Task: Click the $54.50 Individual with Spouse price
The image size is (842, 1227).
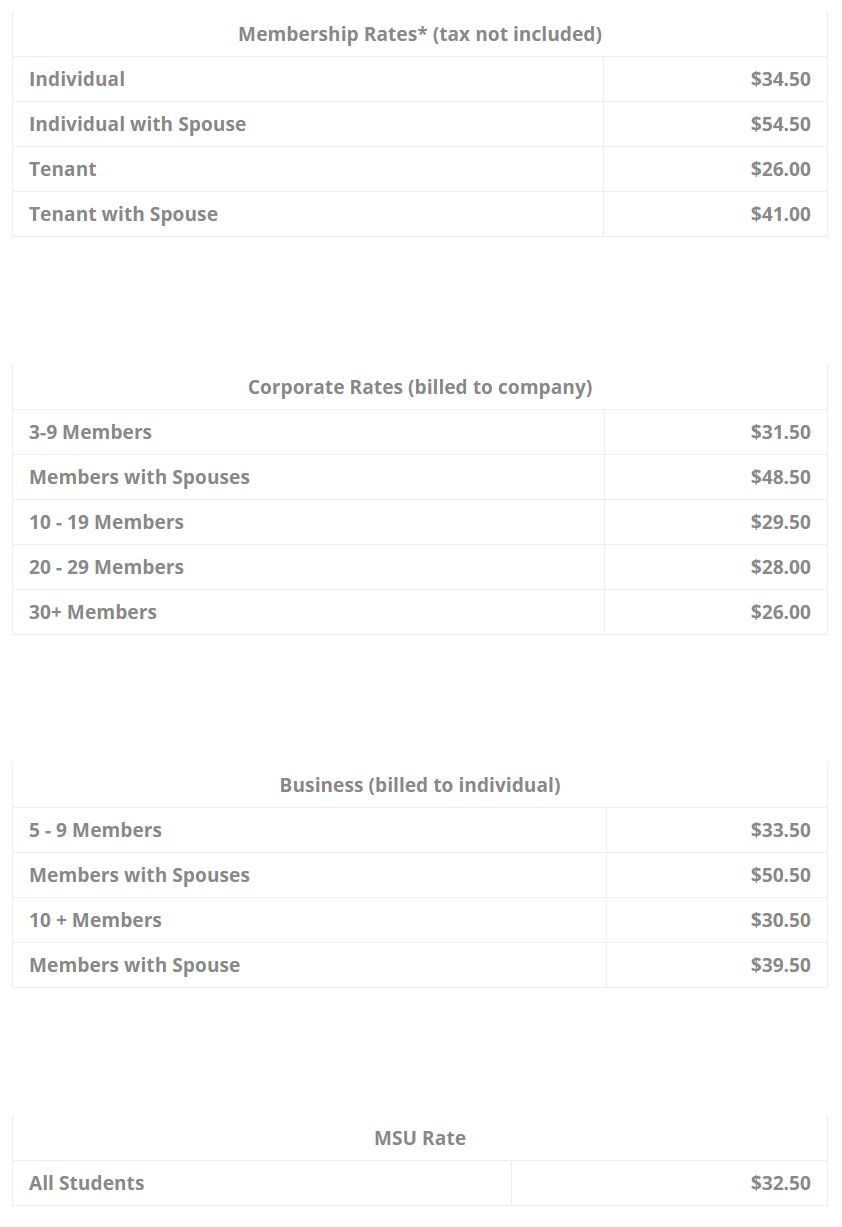Action: coord(780,124)
